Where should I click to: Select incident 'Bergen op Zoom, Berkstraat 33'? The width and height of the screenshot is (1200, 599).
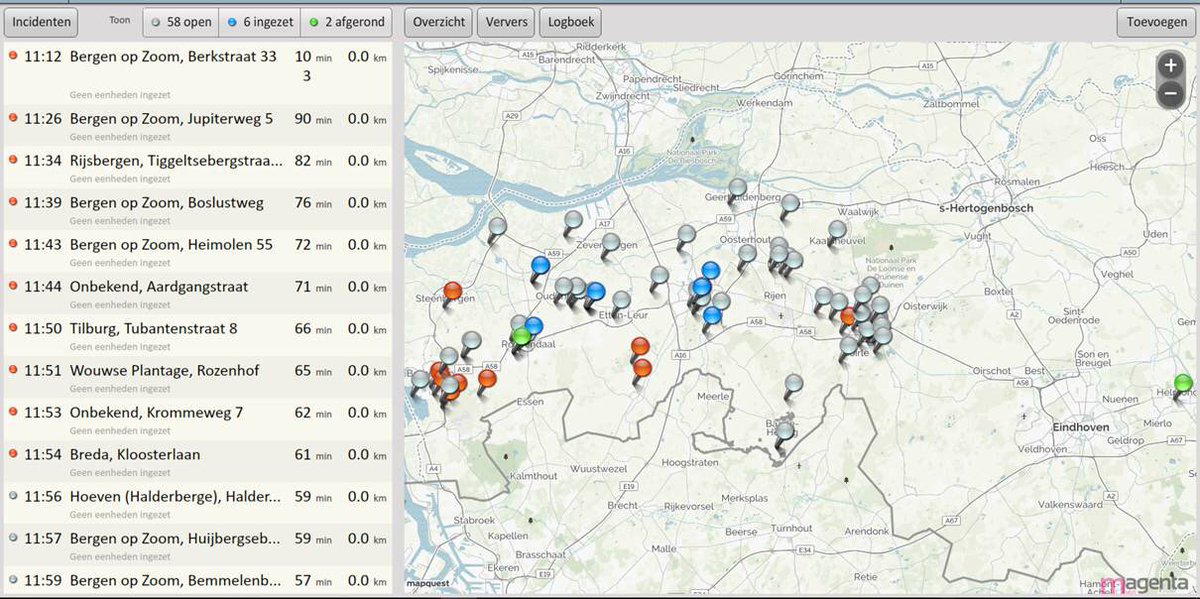(x=197, y=74)
